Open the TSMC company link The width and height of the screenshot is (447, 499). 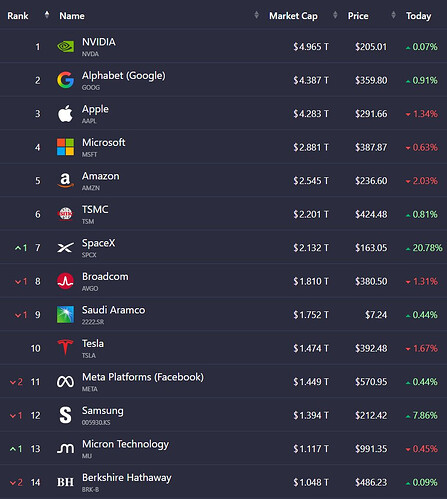click(x=95, y=210)
